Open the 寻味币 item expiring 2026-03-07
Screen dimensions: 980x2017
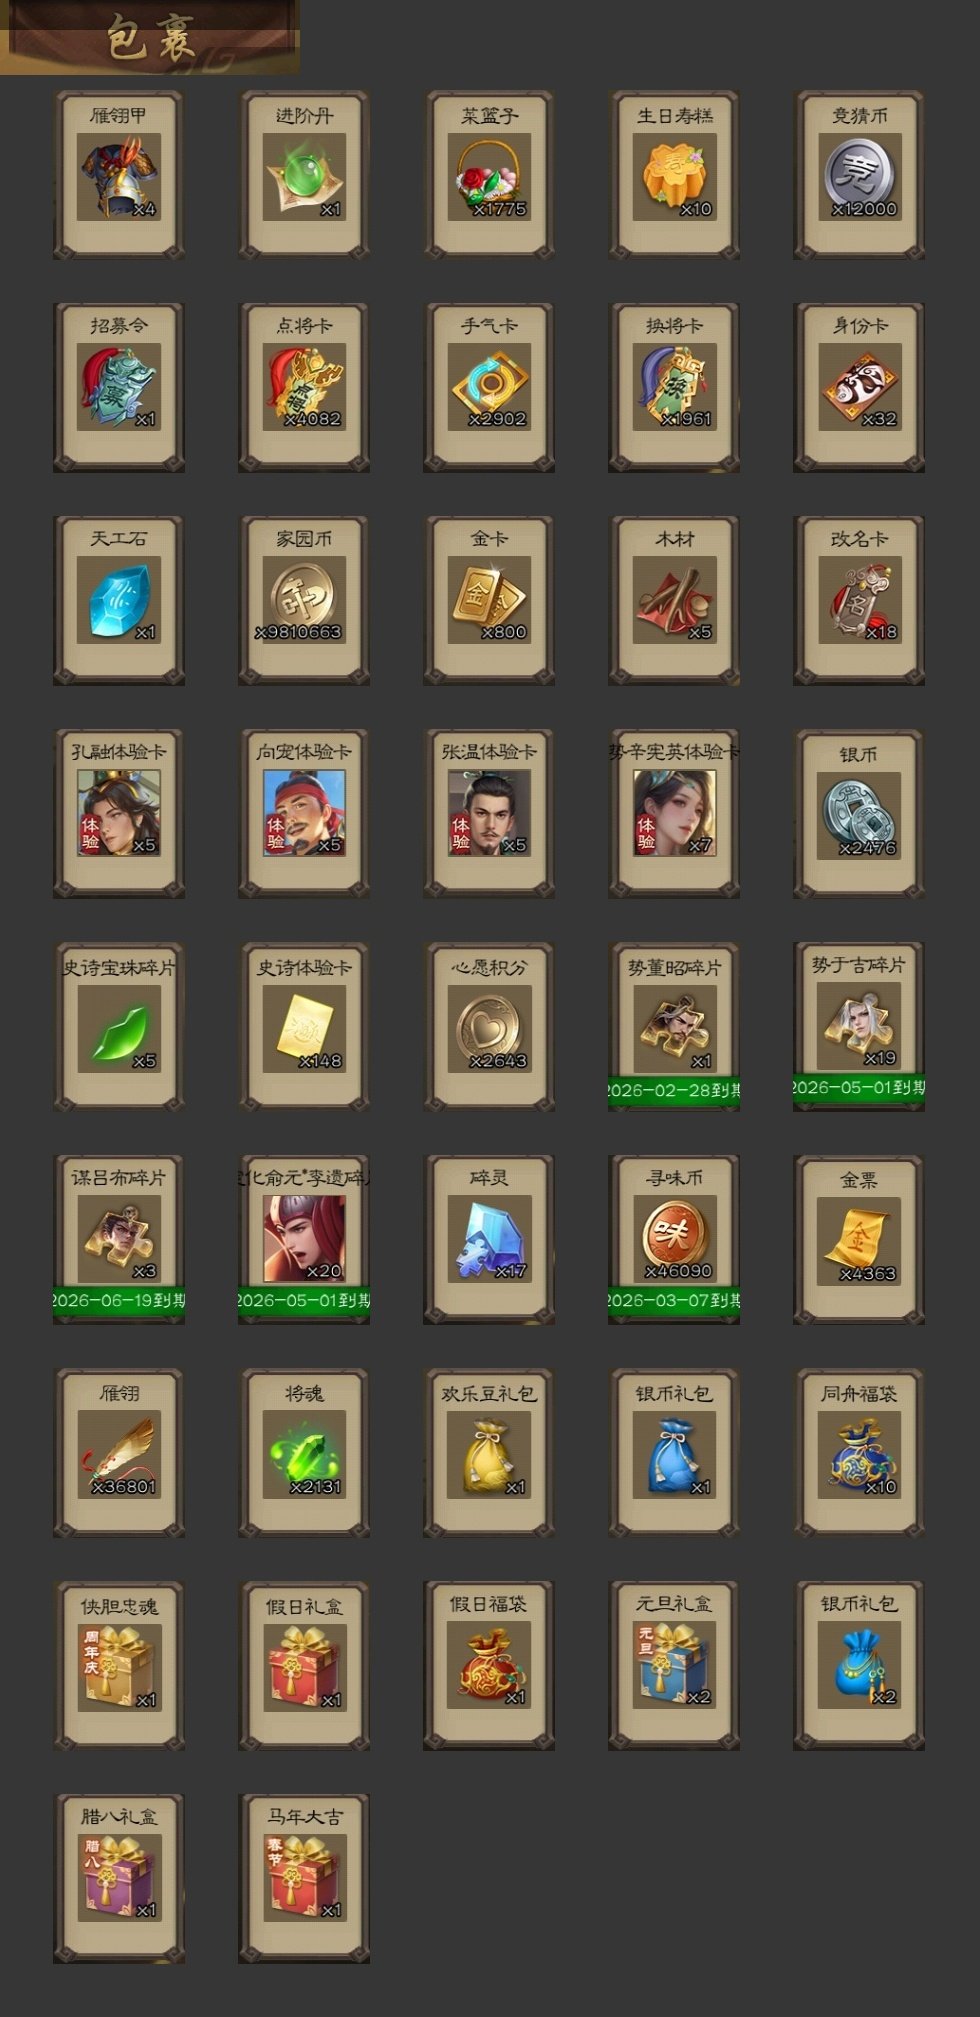674,1239
